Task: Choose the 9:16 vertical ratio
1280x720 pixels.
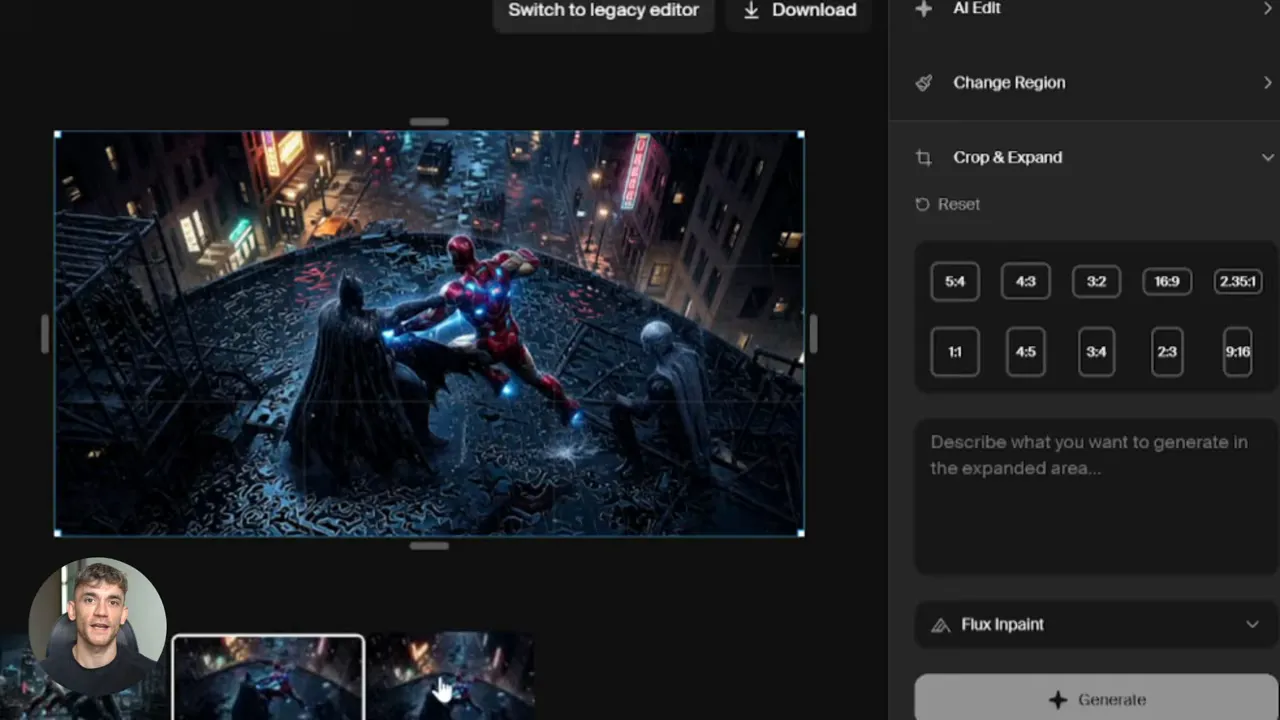Action: point(1238,352)
